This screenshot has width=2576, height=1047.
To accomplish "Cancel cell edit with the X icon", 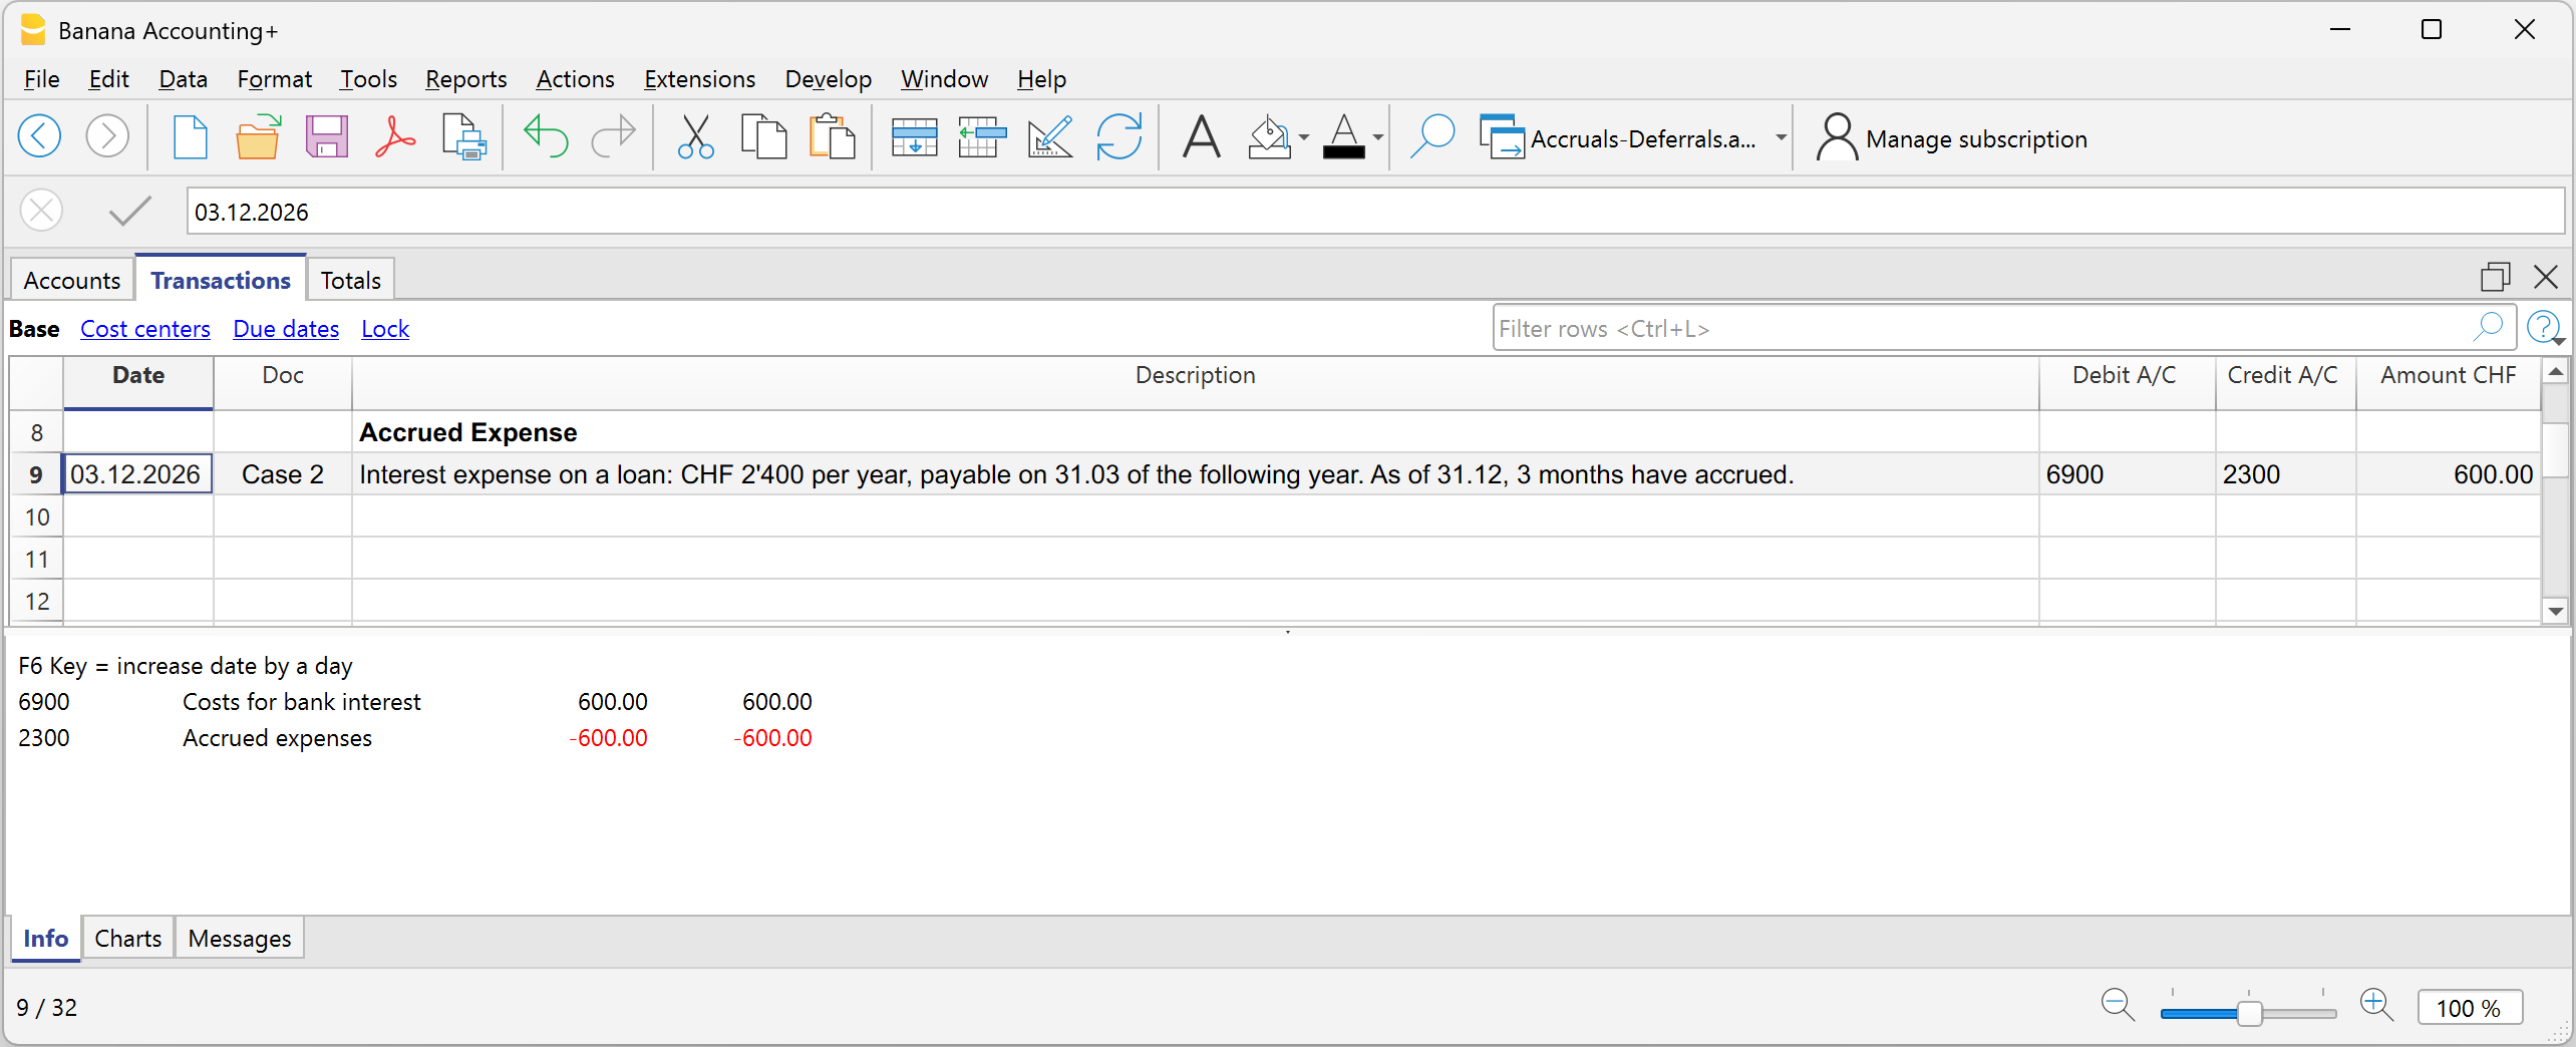I will coord(42,211).
